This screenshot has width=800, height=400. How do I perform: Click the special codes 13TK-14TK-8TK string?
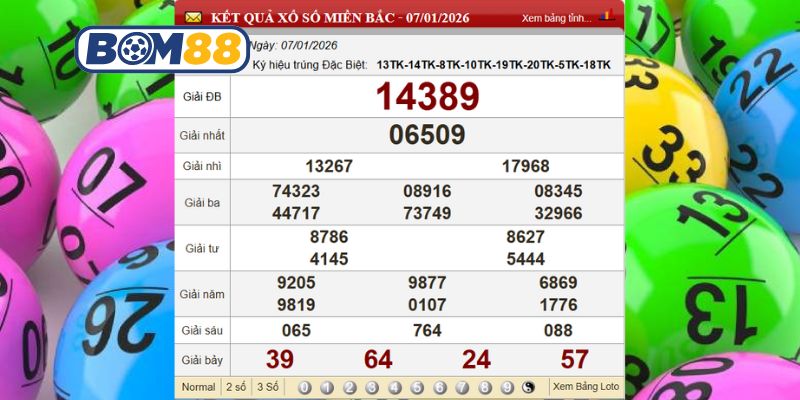pos(493,65)
